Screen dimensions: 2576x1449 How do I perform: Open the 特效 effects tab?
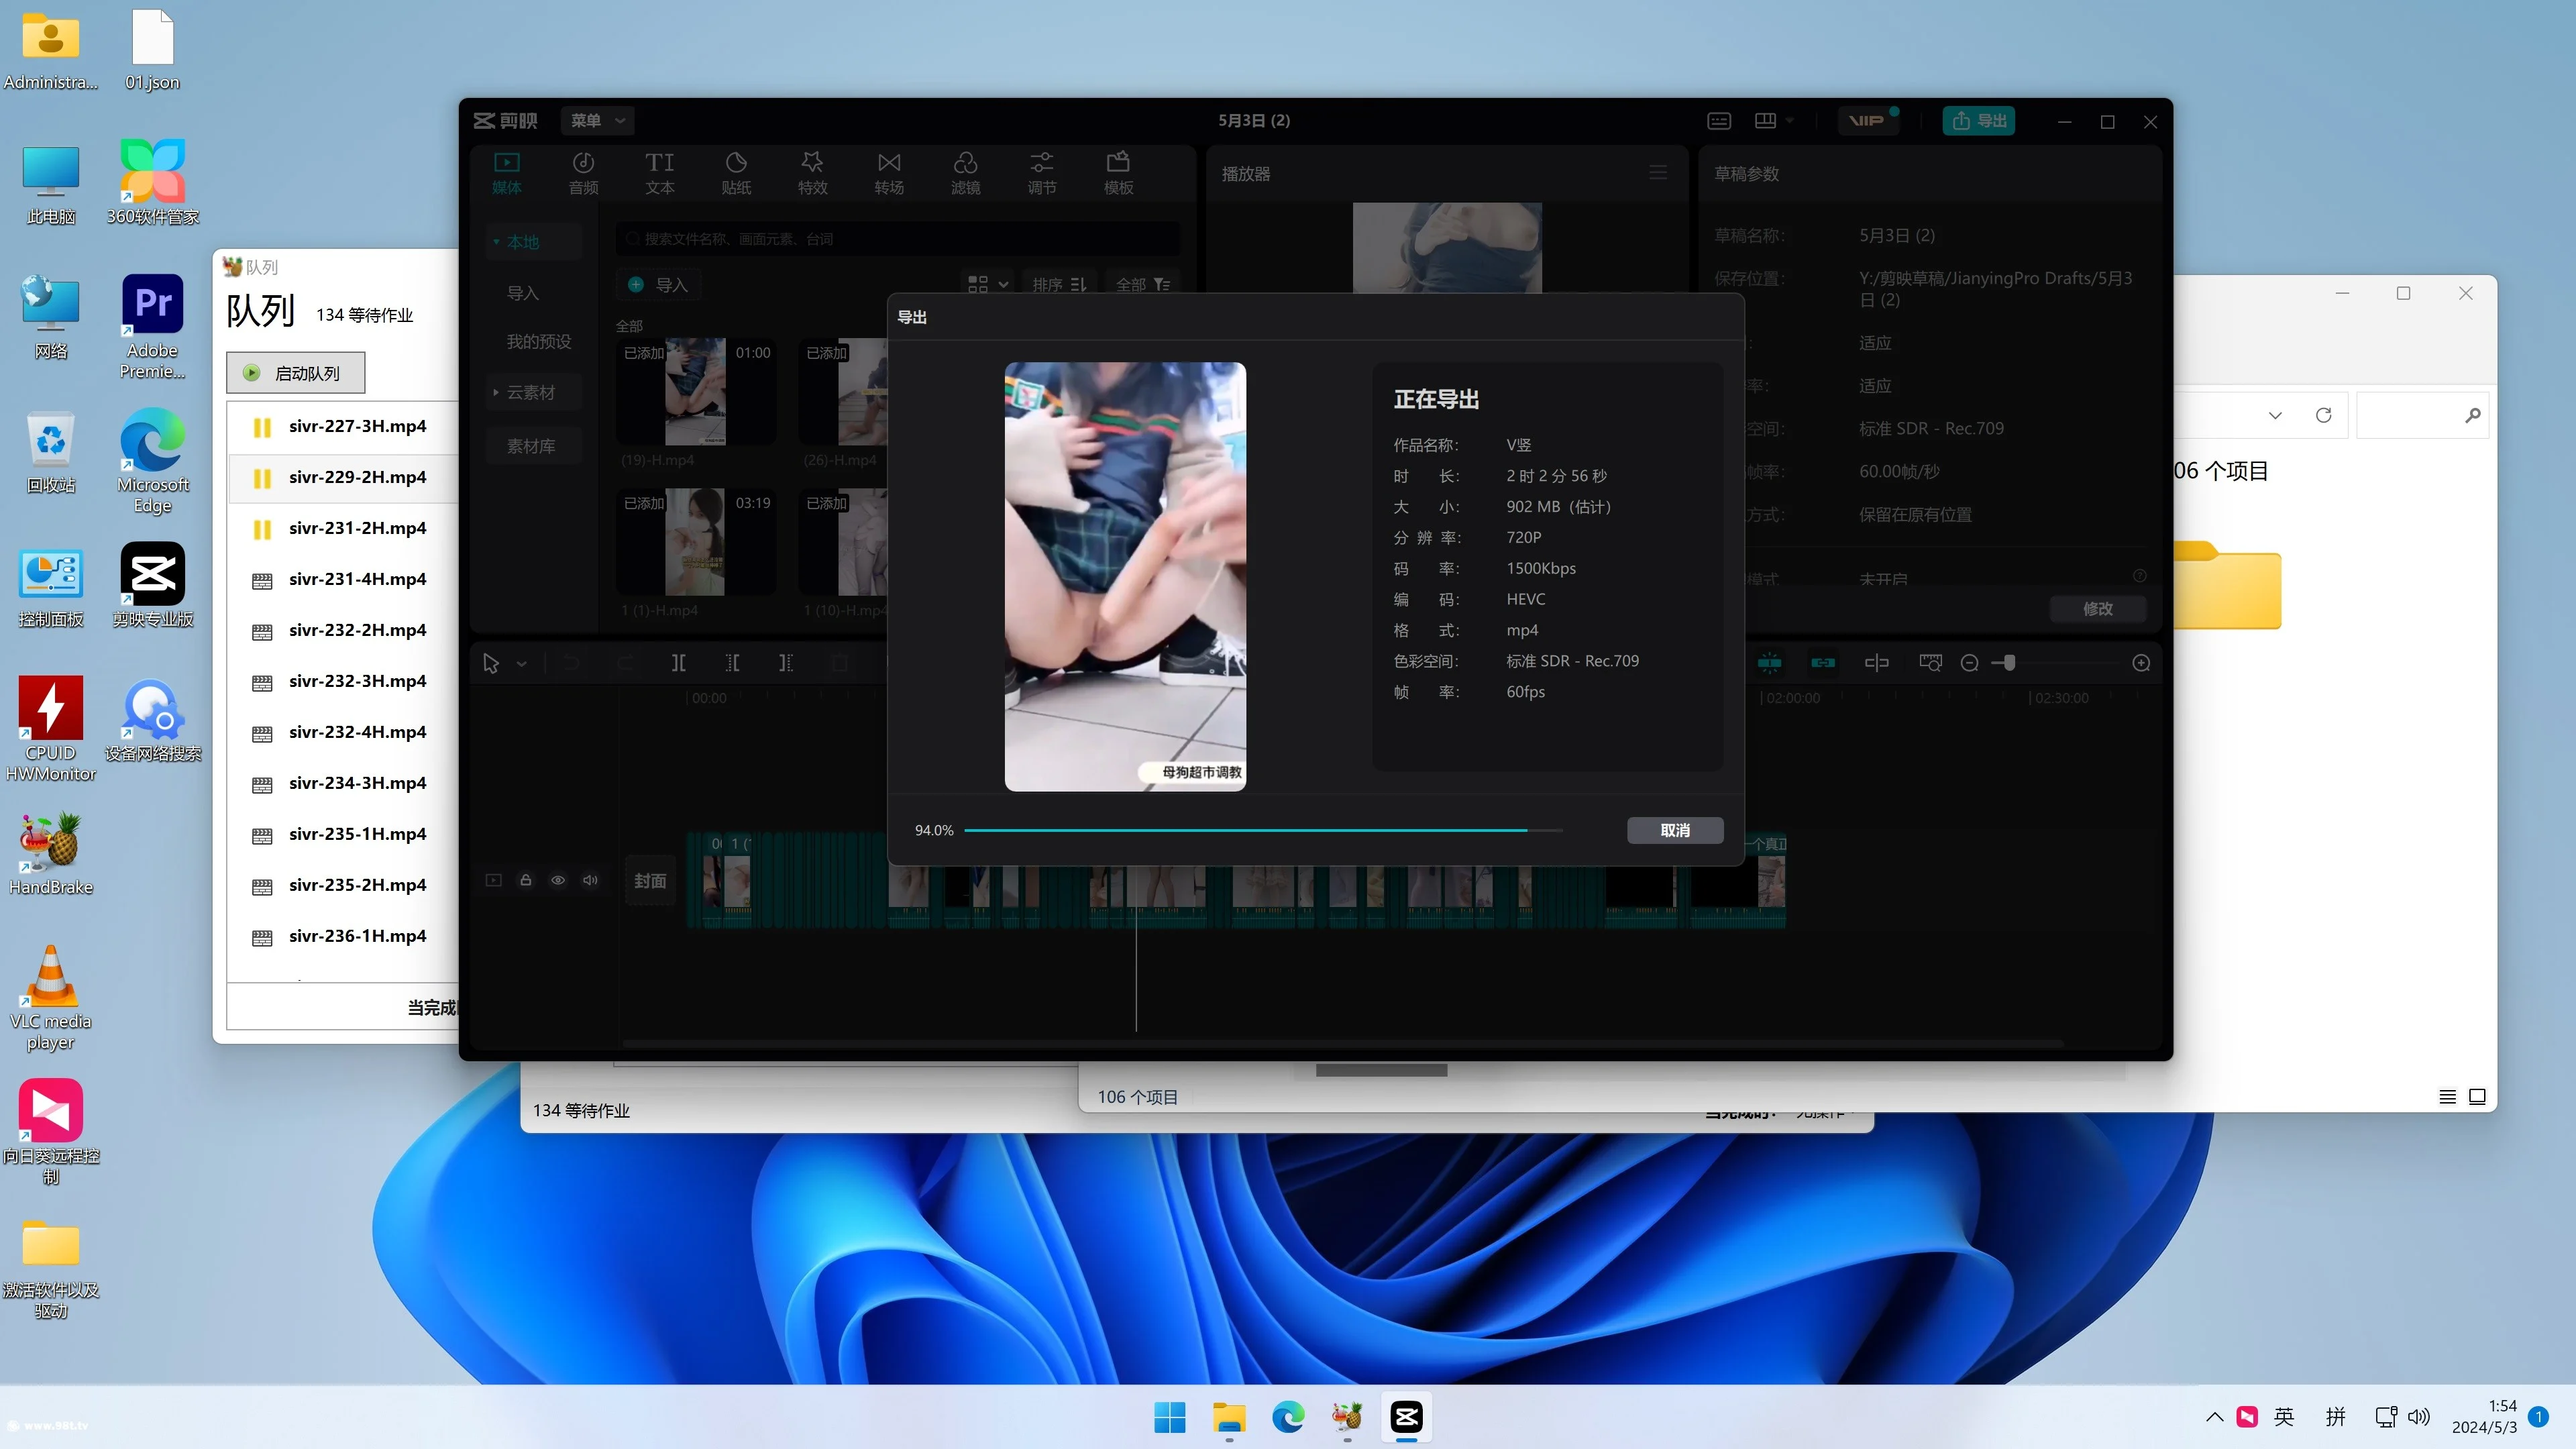pos(812,172)
